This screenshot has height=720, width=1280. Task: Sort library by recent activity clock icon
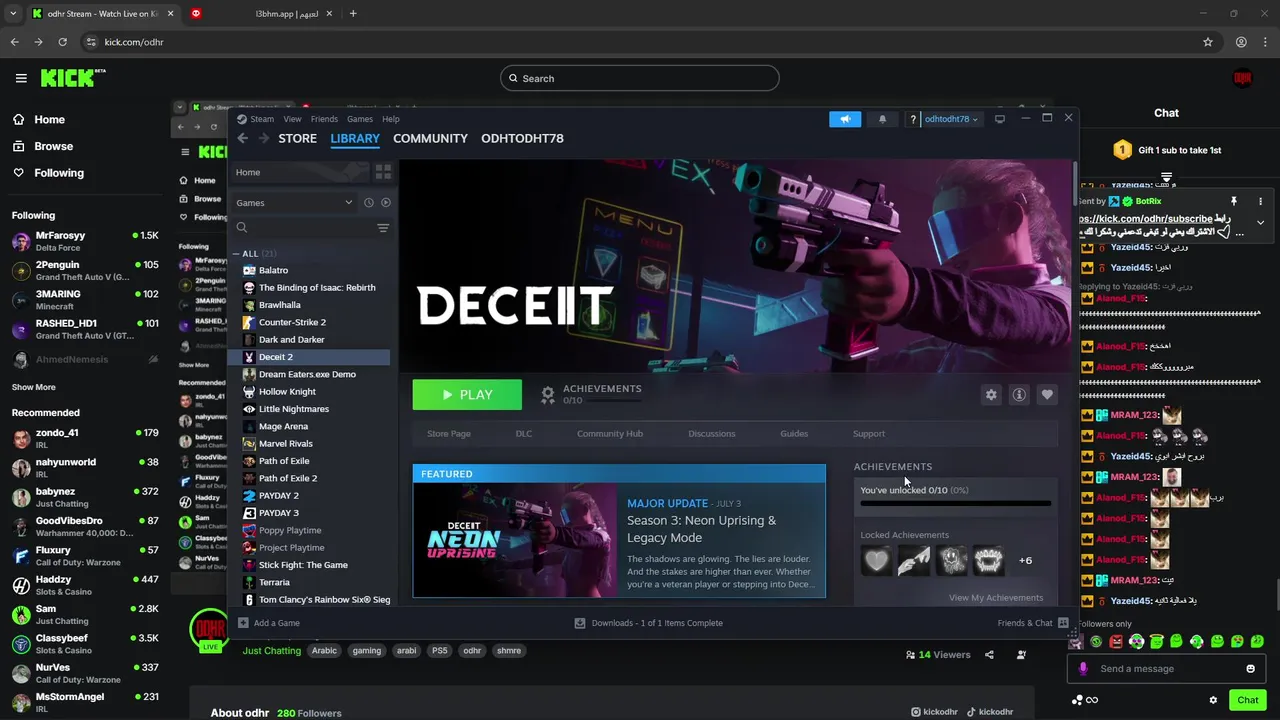coord(369,203)
